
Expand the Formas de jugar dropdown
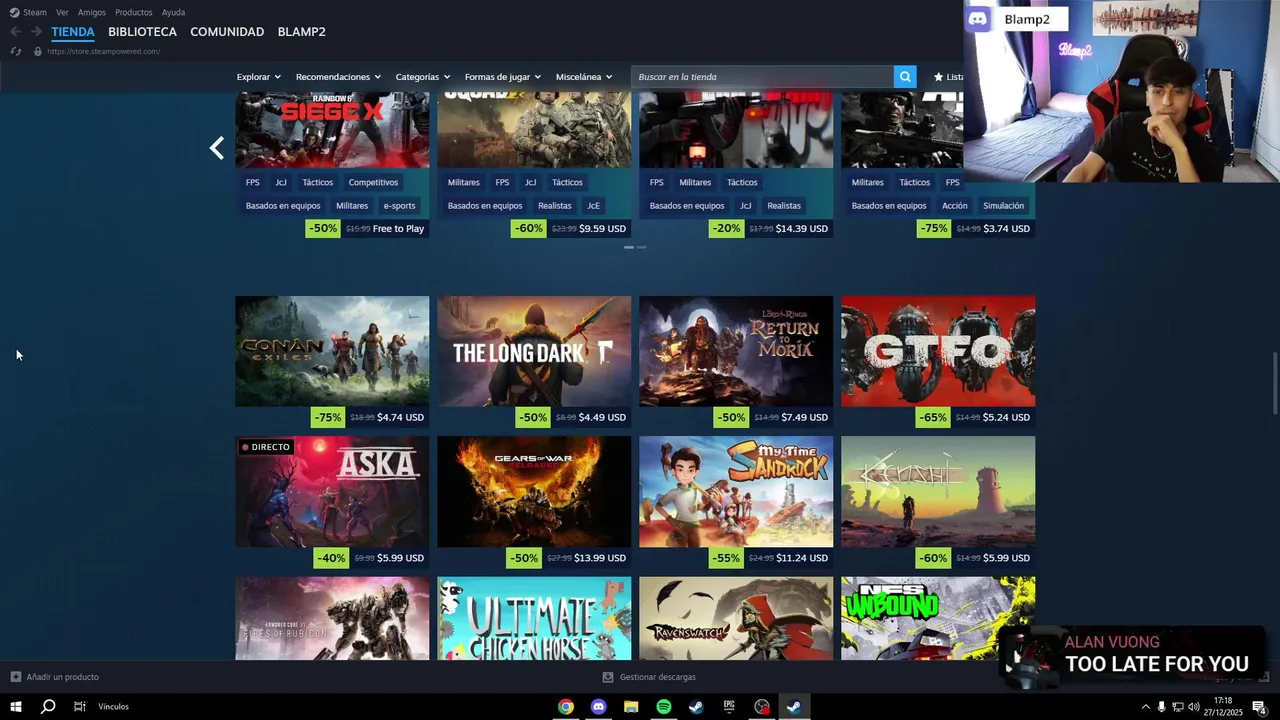tap(503, 77)
